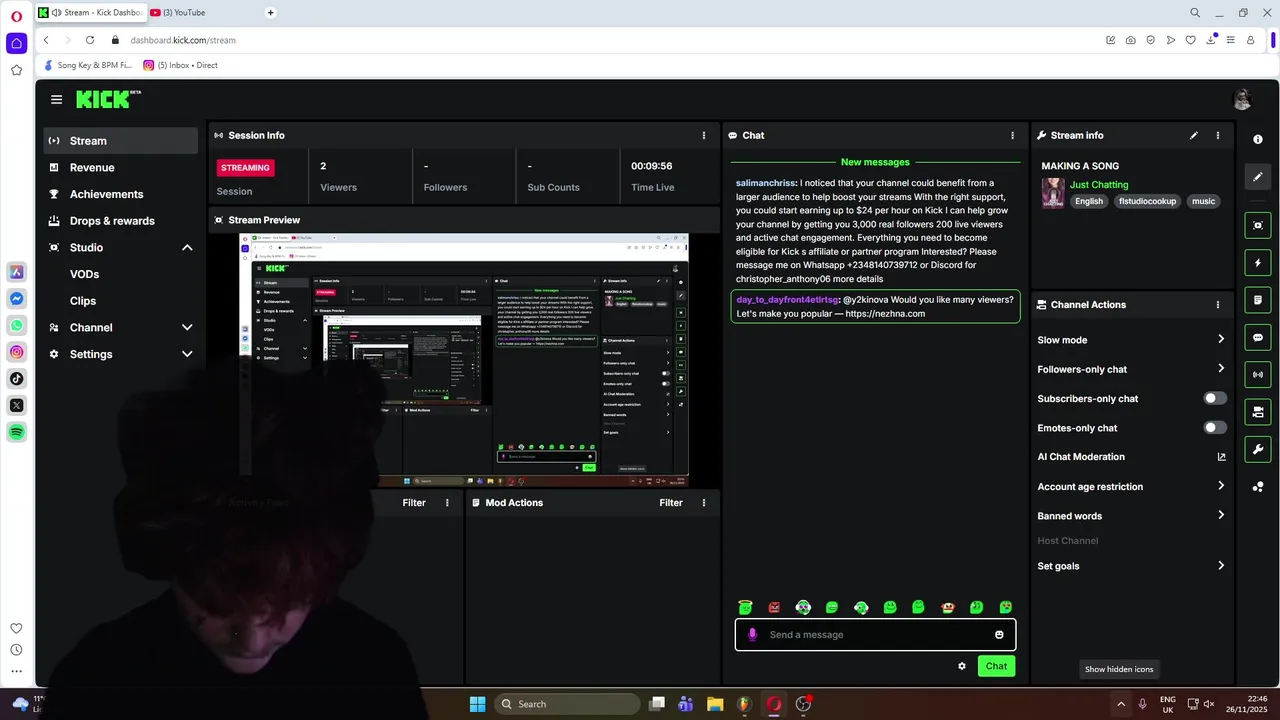Open Instagram from the Opera sidebar

pyautogui.click(x=16, y=352)
